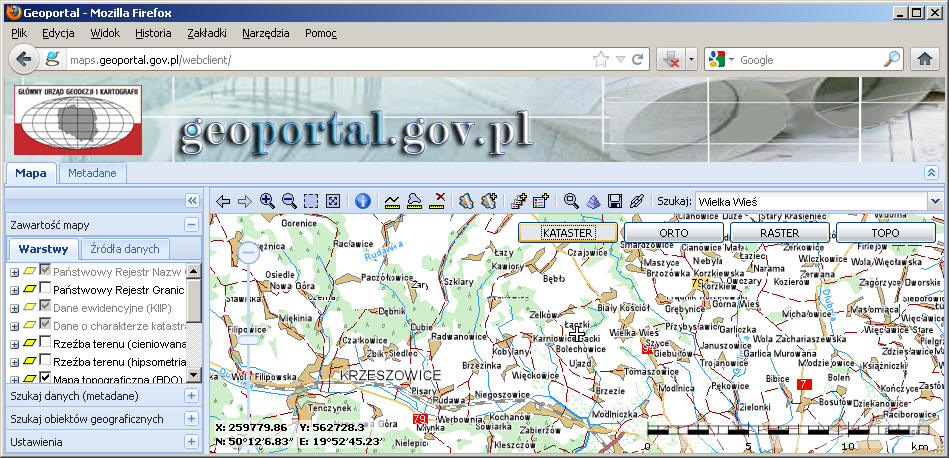Open Szukaj combo box dropdown arrow
The image size is (949, 458).
pyautogui.click(x=935, y=201)
